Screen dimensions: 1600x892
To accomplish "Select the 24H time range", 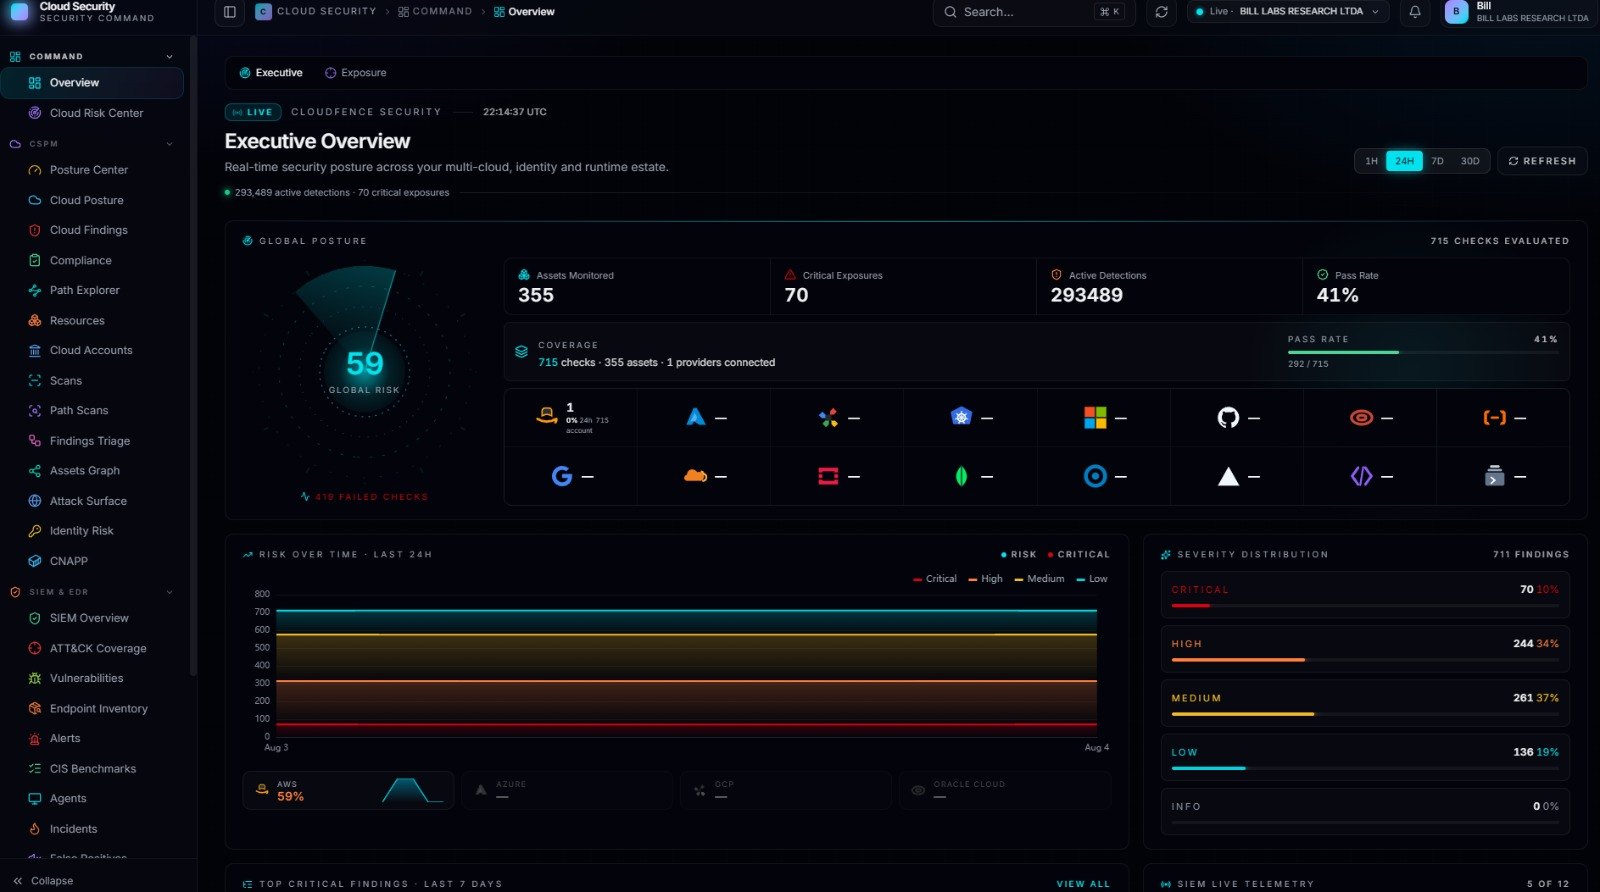I will click(1404, 161).
